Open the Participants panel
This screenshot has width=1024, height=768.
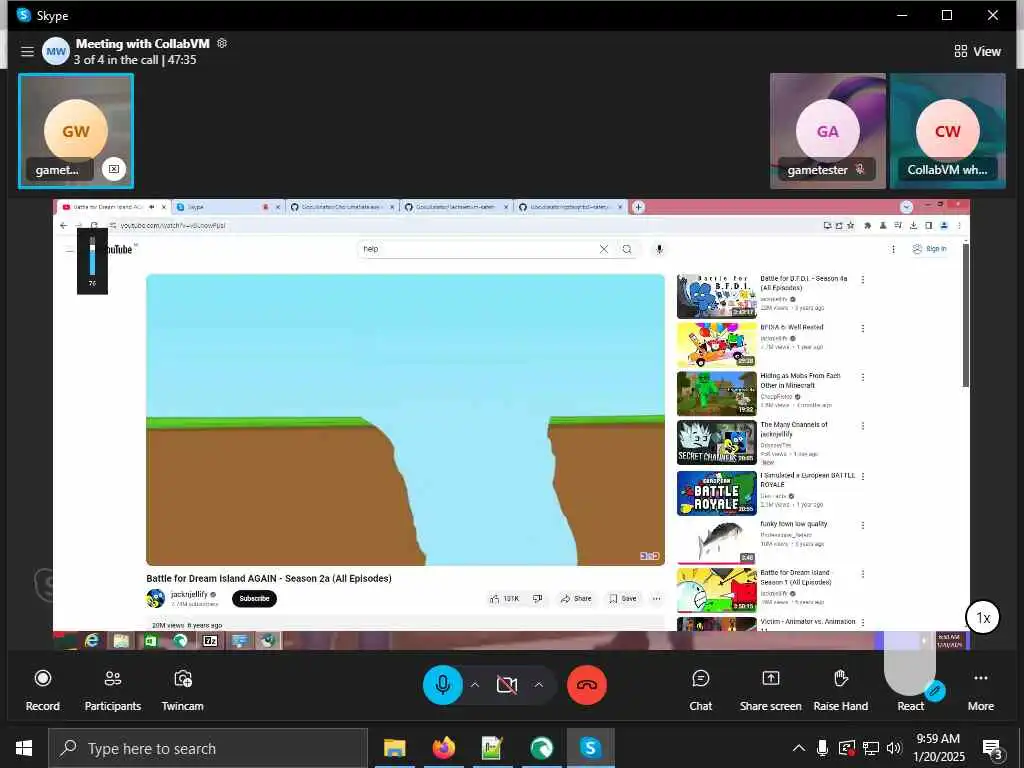pyautogui.click(x=112, y=690)
